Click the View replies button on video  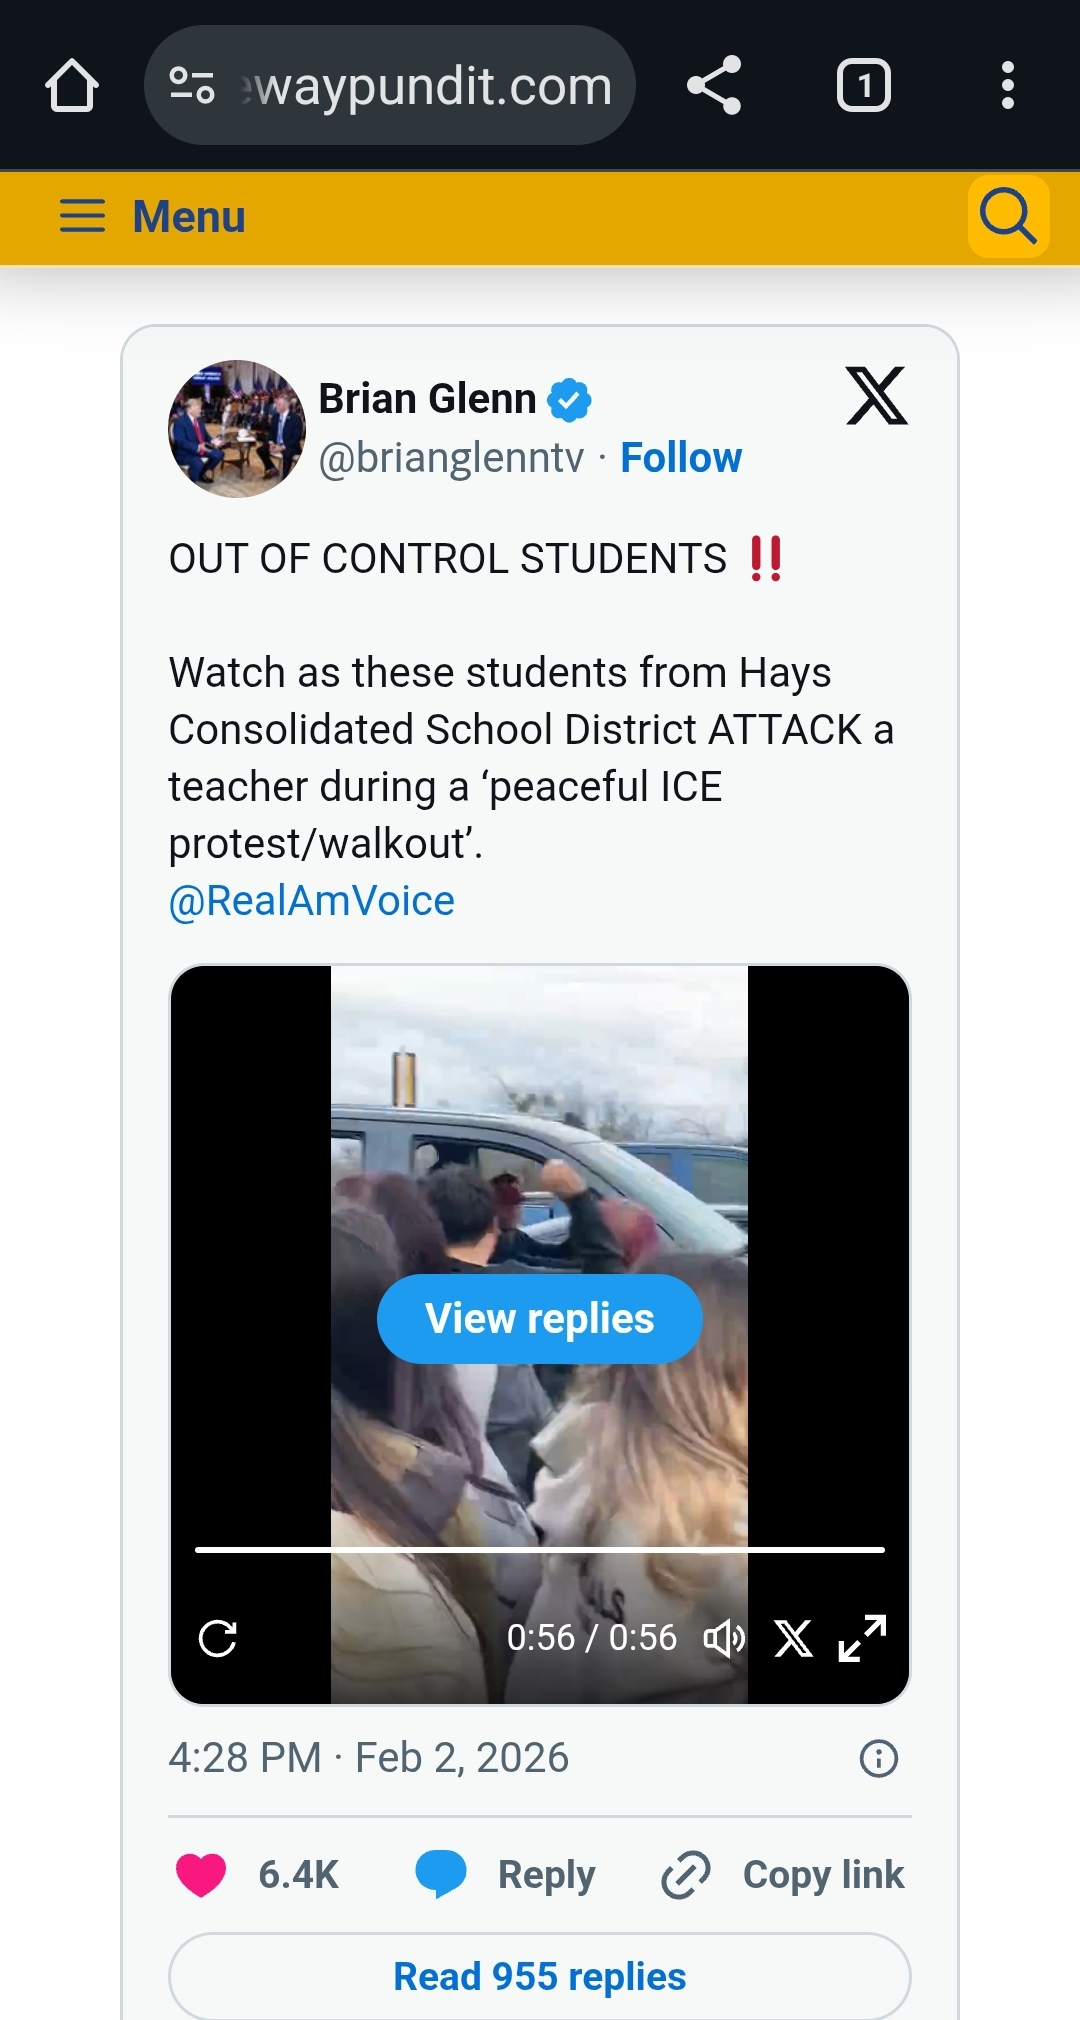click(540, 1319)
